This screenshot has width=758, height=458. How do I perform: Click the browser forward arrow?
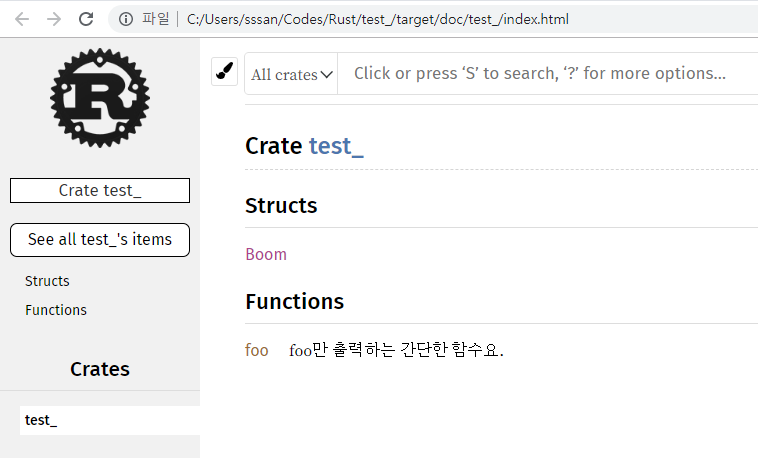pyautogui.click(x=54, y=19)
